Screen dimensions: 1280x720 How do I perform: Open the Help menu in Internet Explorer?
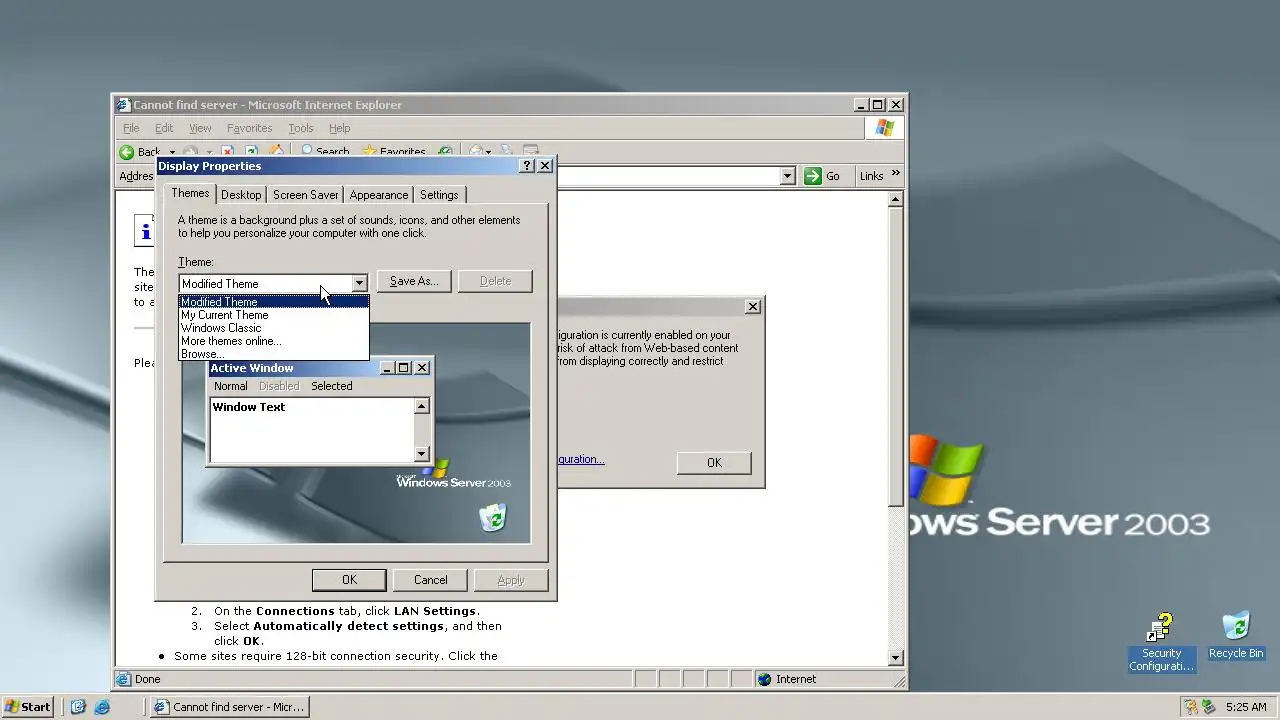pos(340,128)
